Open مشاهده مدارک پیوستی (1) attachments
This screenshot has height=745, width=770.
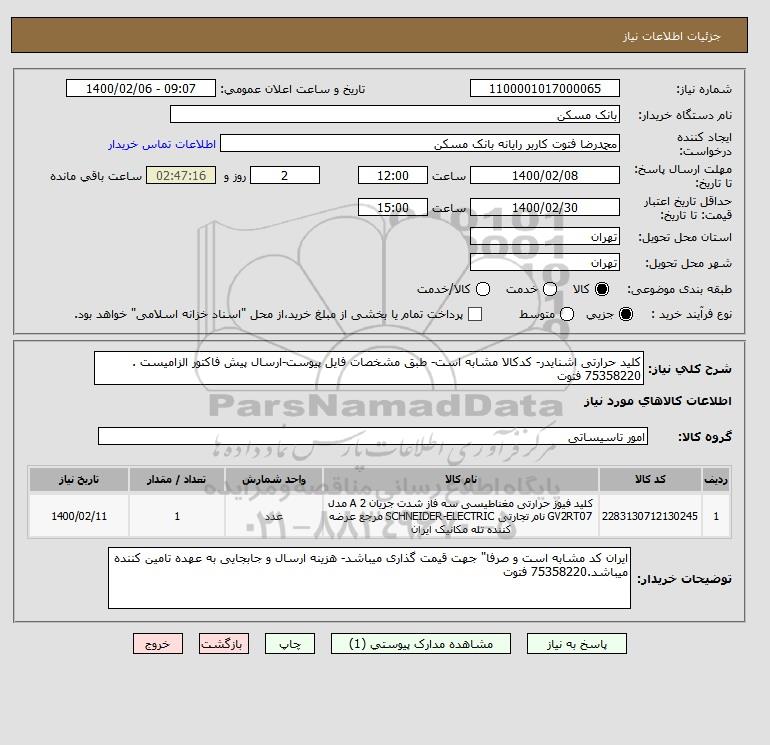[421, 644]
